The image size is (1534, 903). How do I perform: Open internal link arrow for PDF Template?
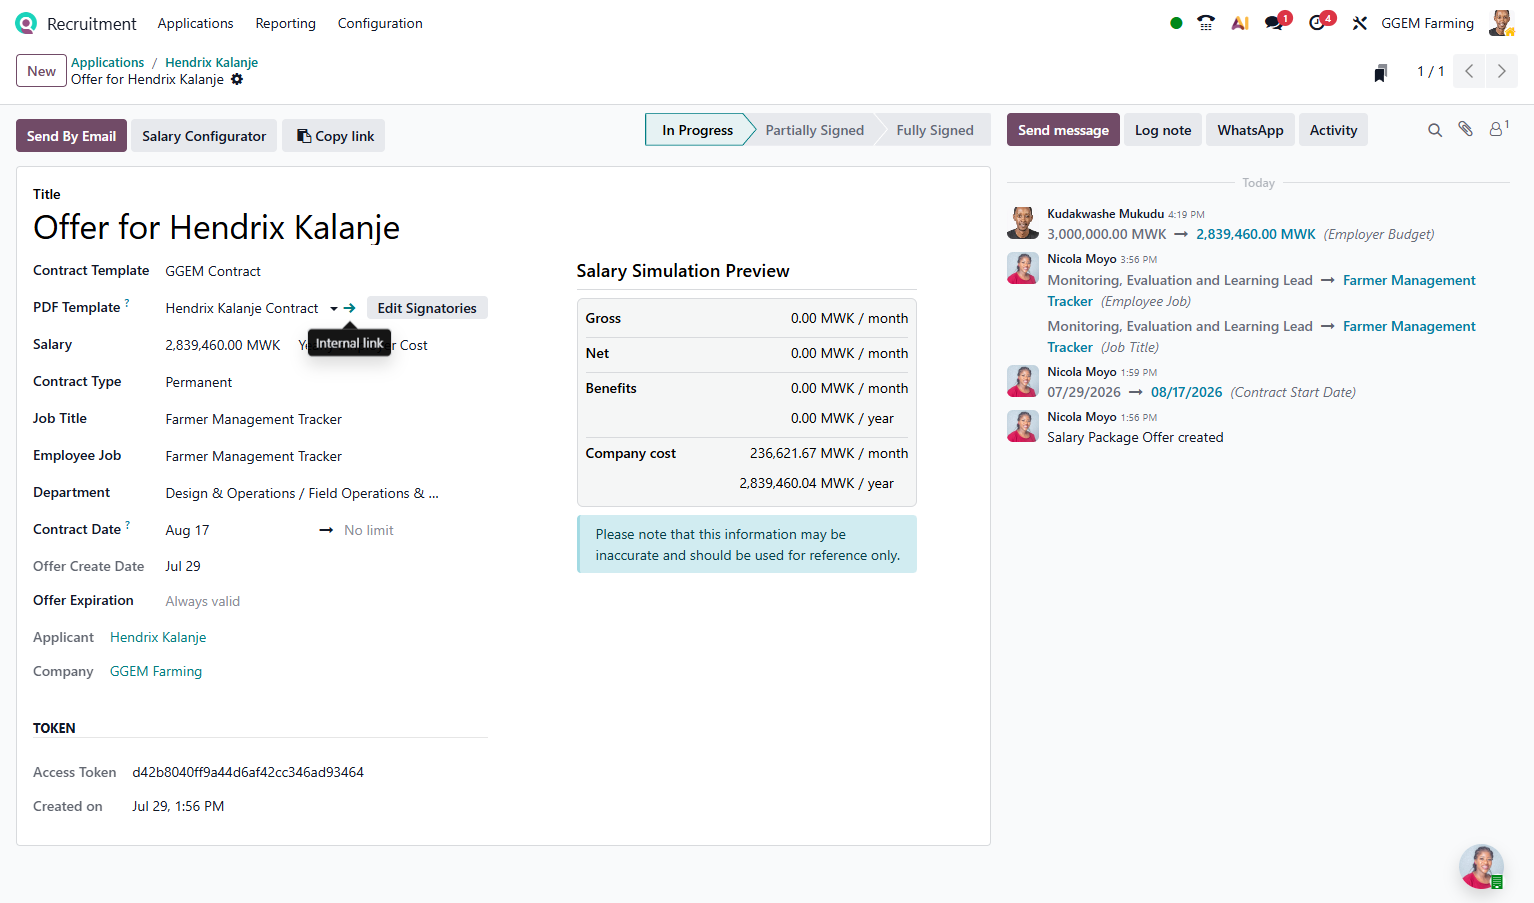349,308
